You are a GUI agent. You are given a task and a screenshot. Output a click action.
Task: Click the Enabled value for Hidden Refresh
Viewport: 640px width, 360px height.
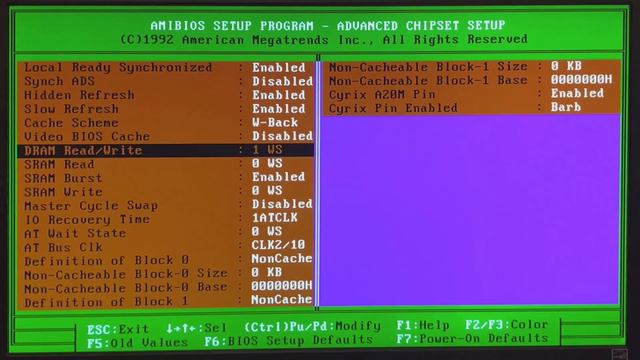(279, 95)
